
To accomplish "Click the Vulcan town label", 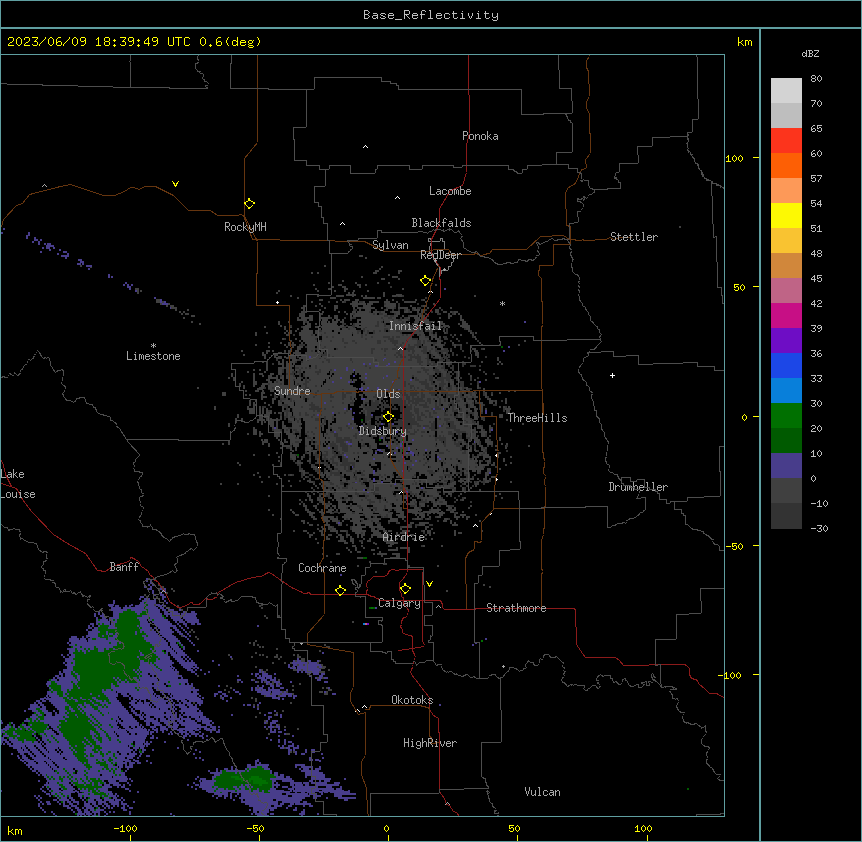I will tap(542, 792).
